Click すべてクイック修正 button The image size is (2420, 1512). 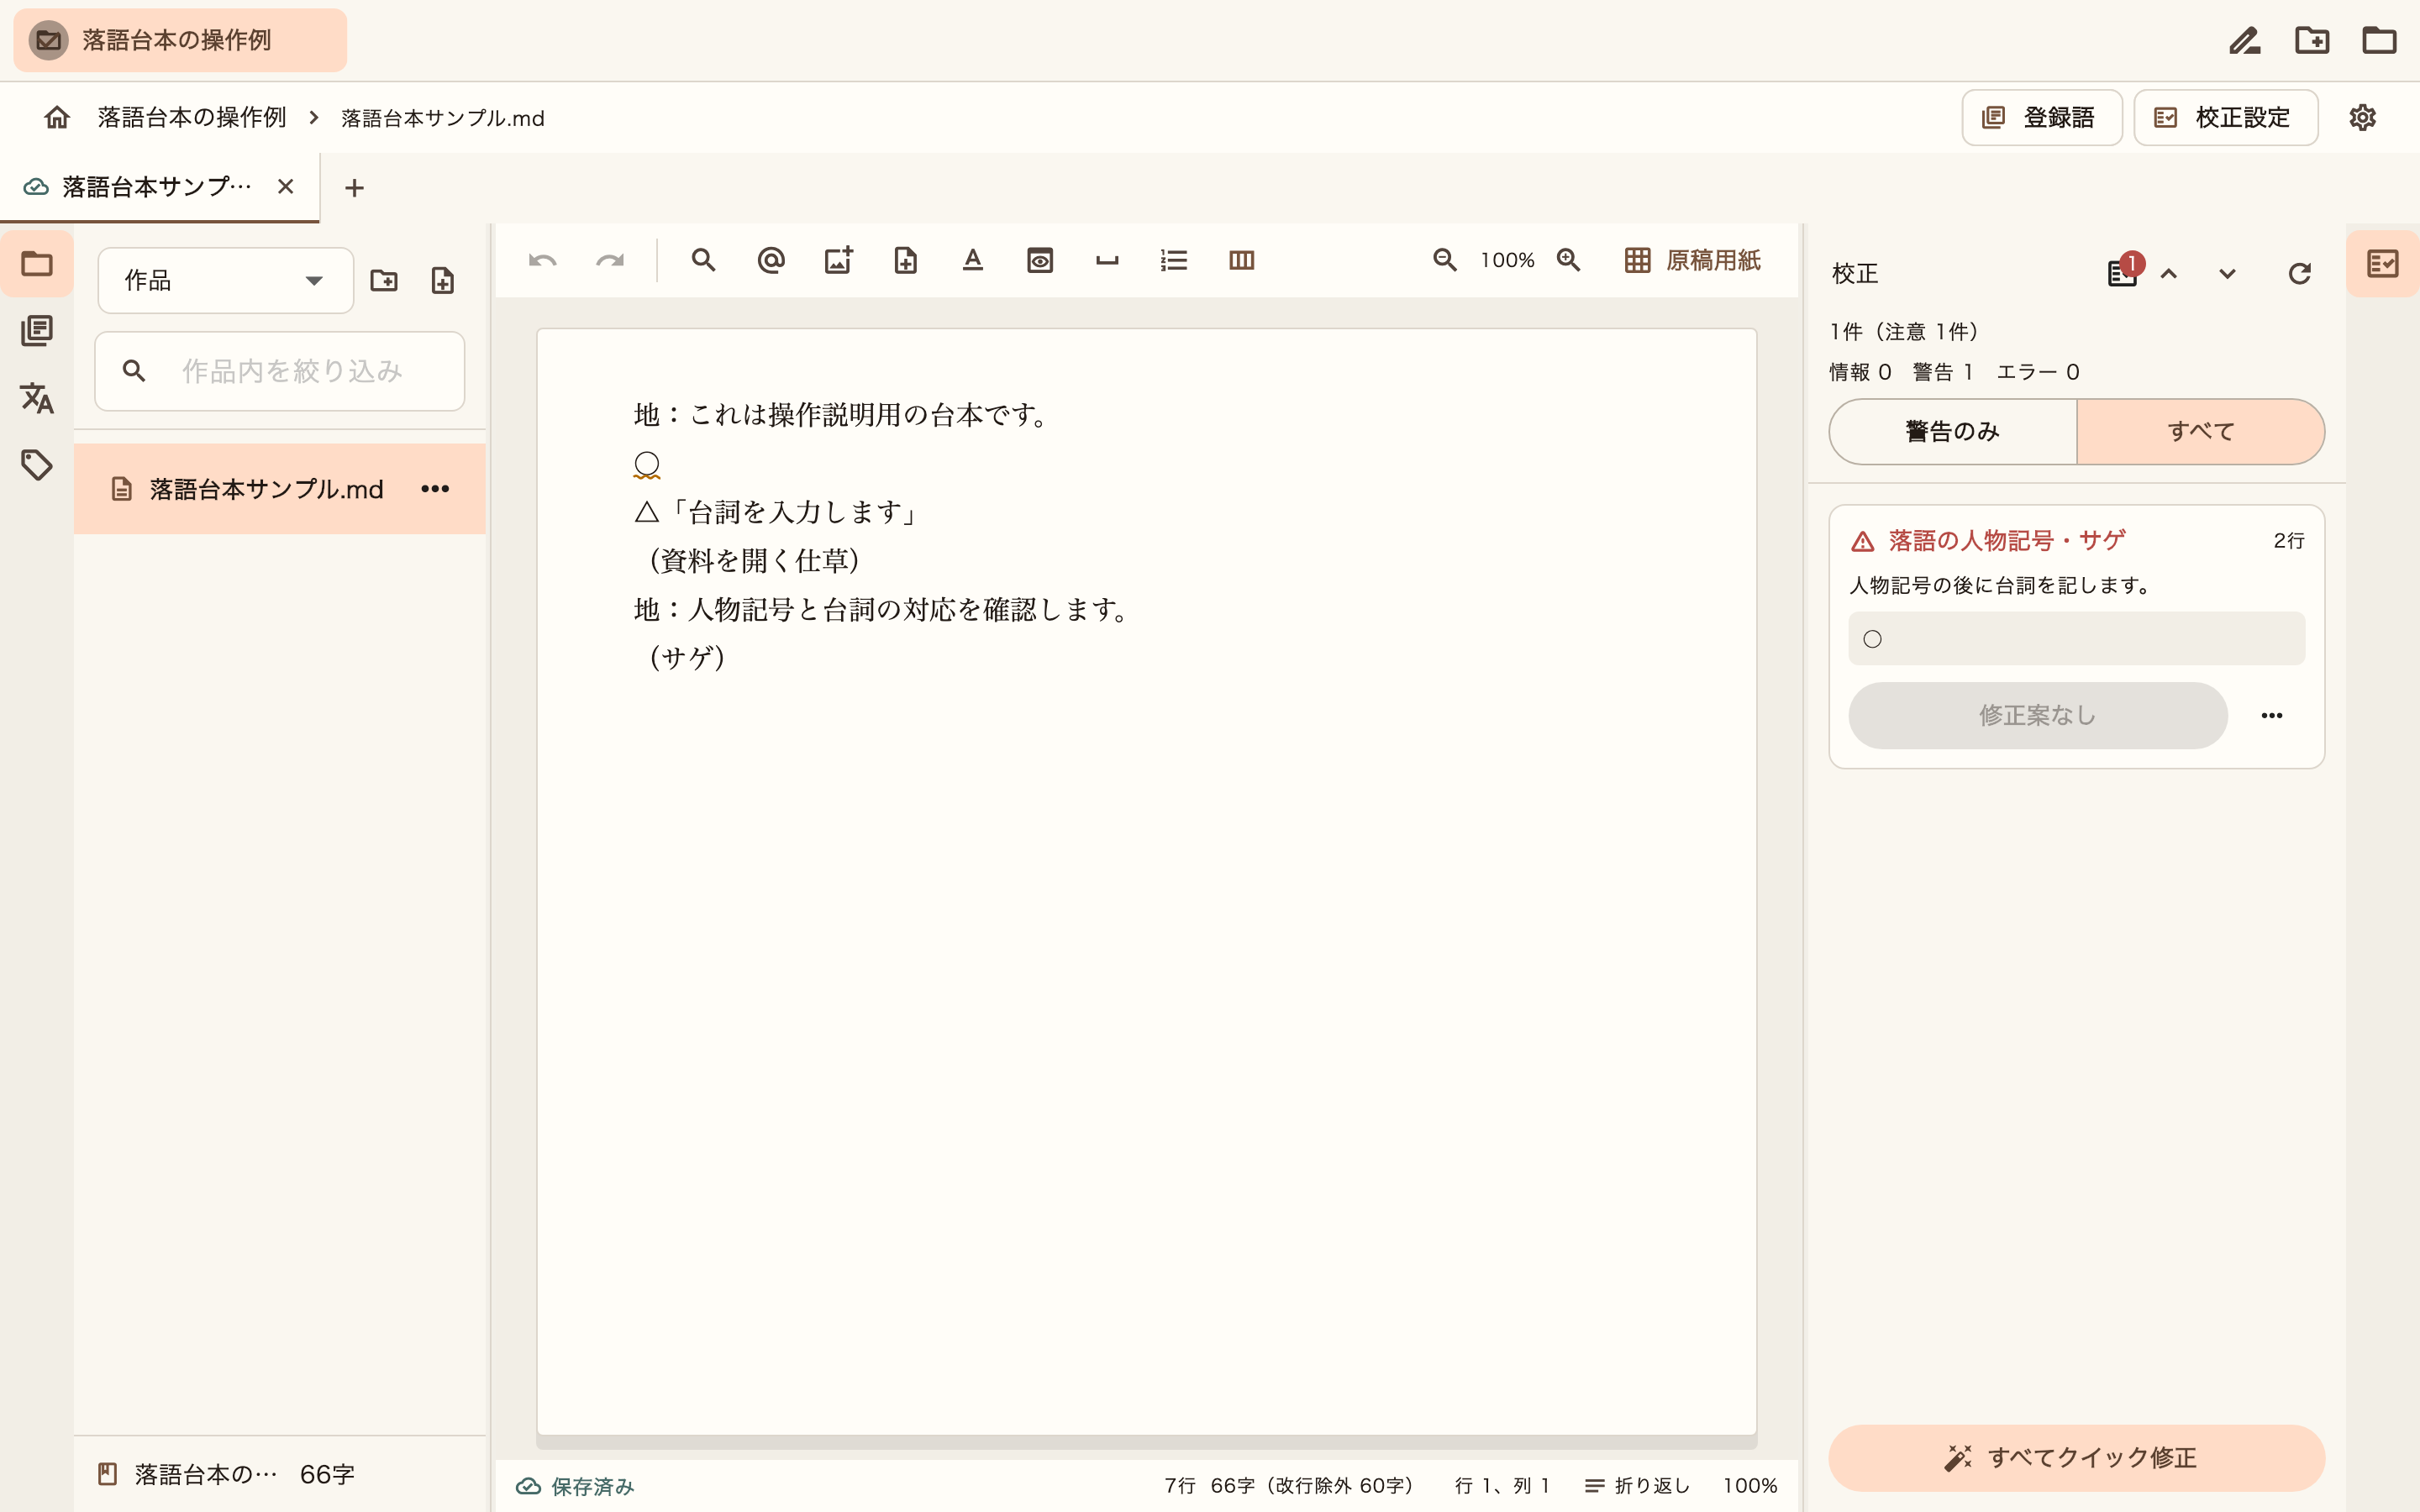tap(2076, 1458)
